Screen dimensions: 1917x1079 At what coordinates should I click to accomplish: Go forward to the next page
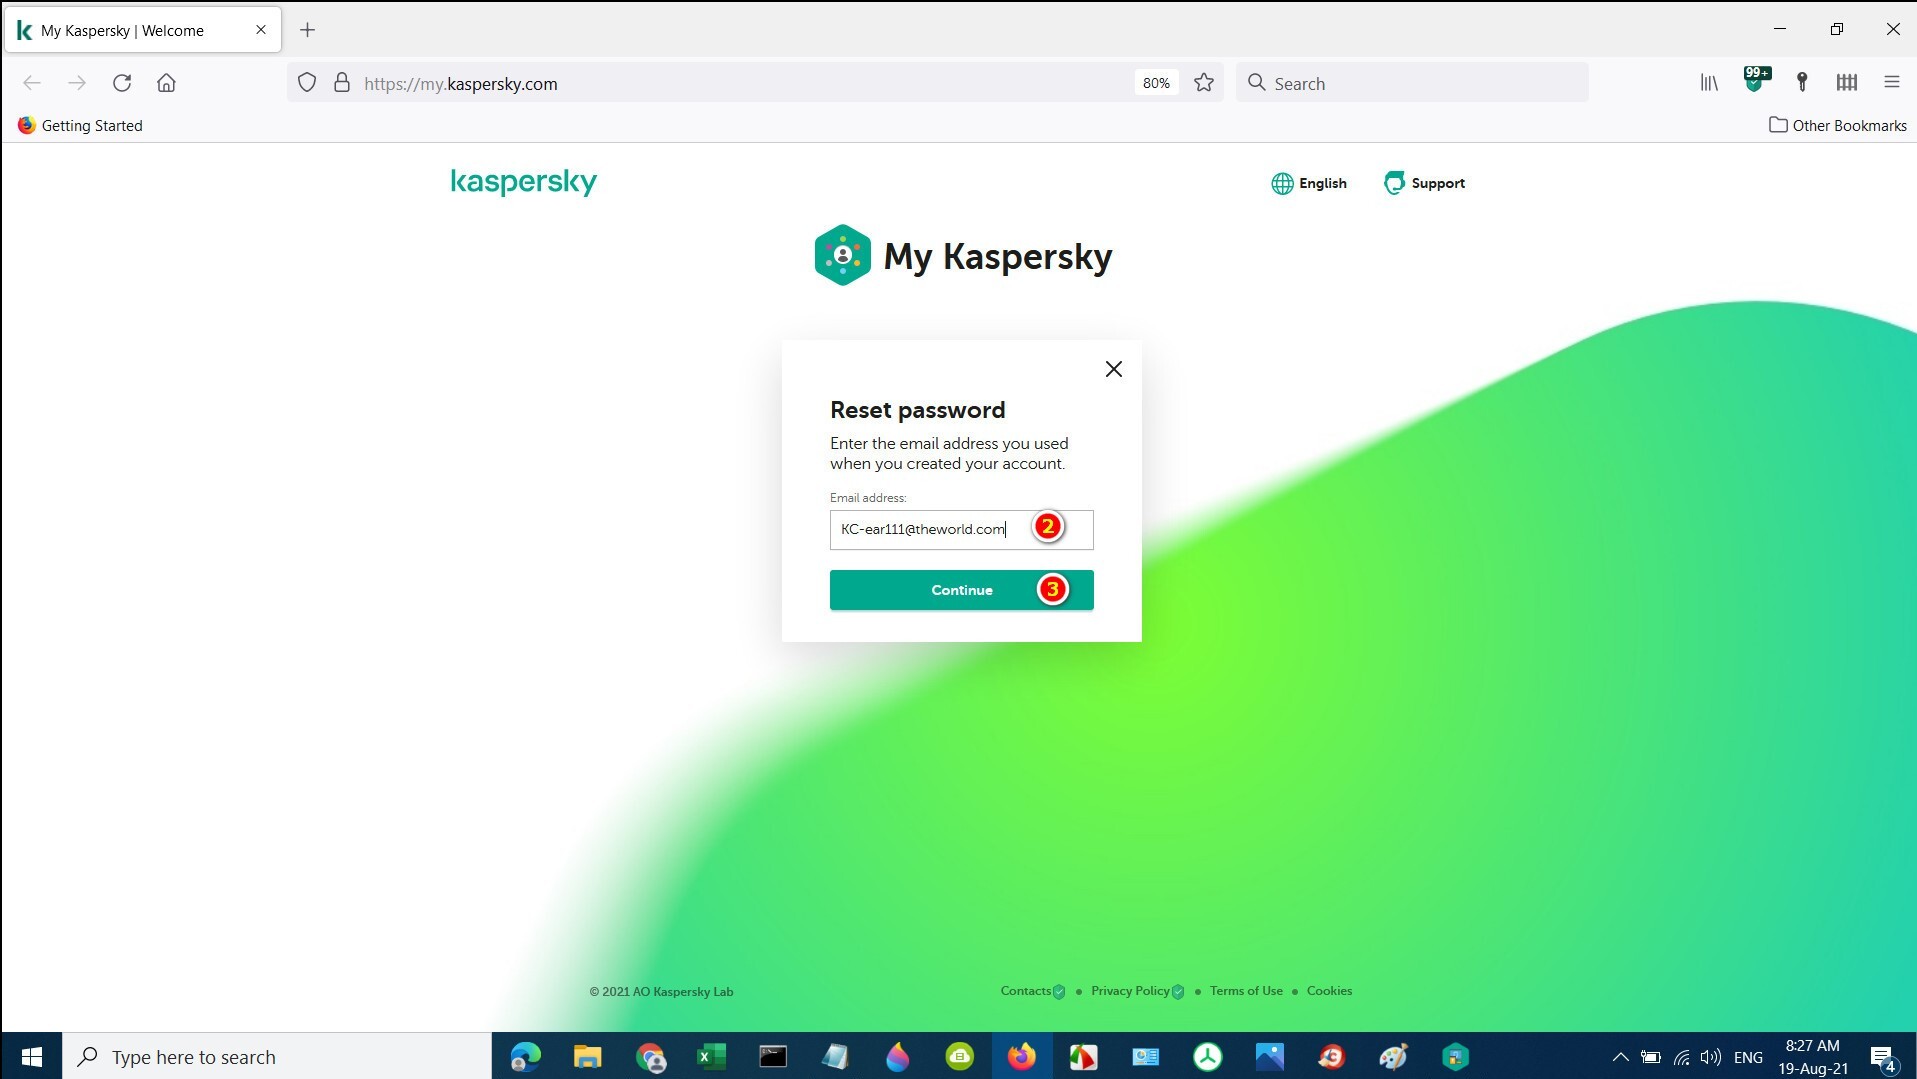pyautogui.click(x=77, y=83)
